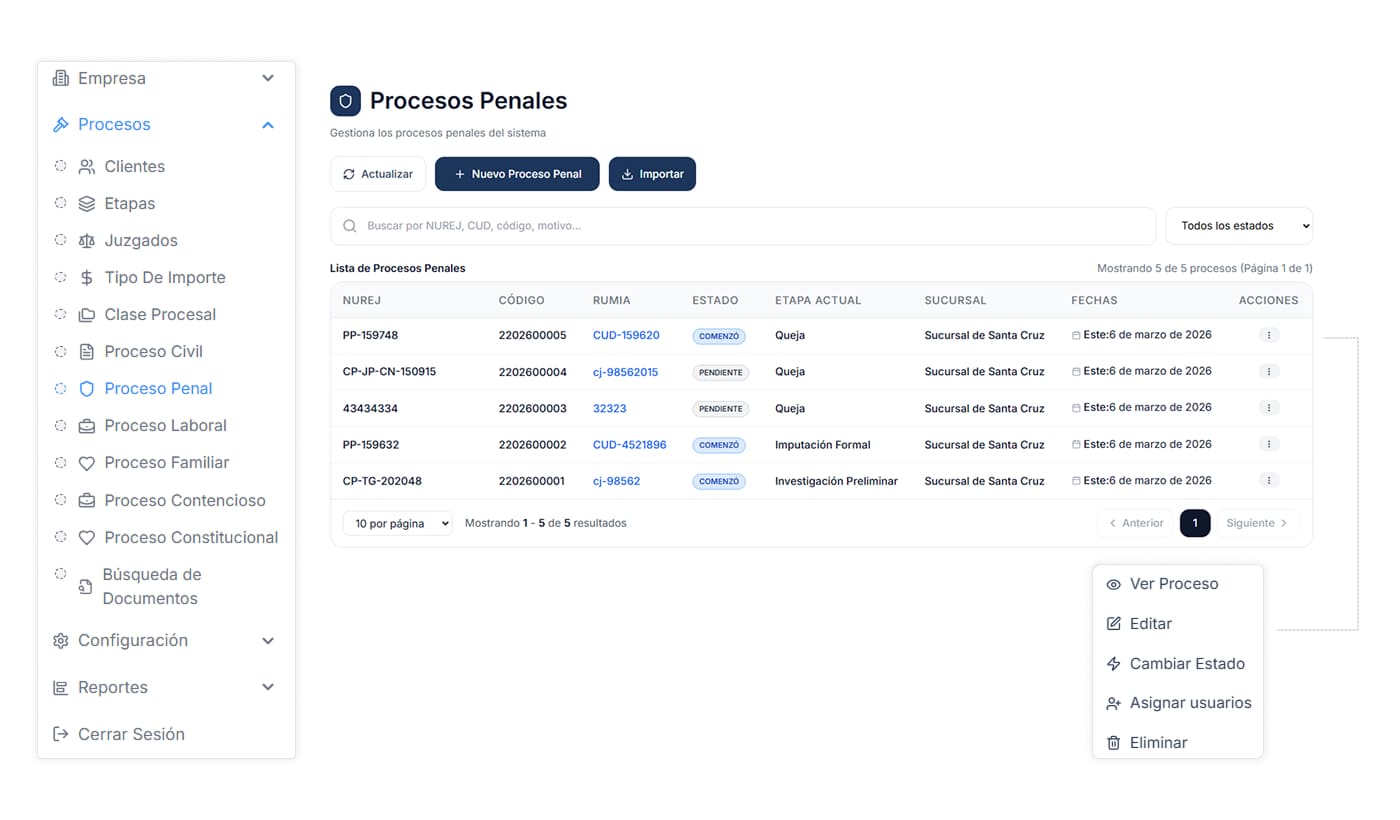Image resolution: width=1400 pixels, height=820 pixels.
Task: Click the Anterior pagination button
Action: 1135,523
